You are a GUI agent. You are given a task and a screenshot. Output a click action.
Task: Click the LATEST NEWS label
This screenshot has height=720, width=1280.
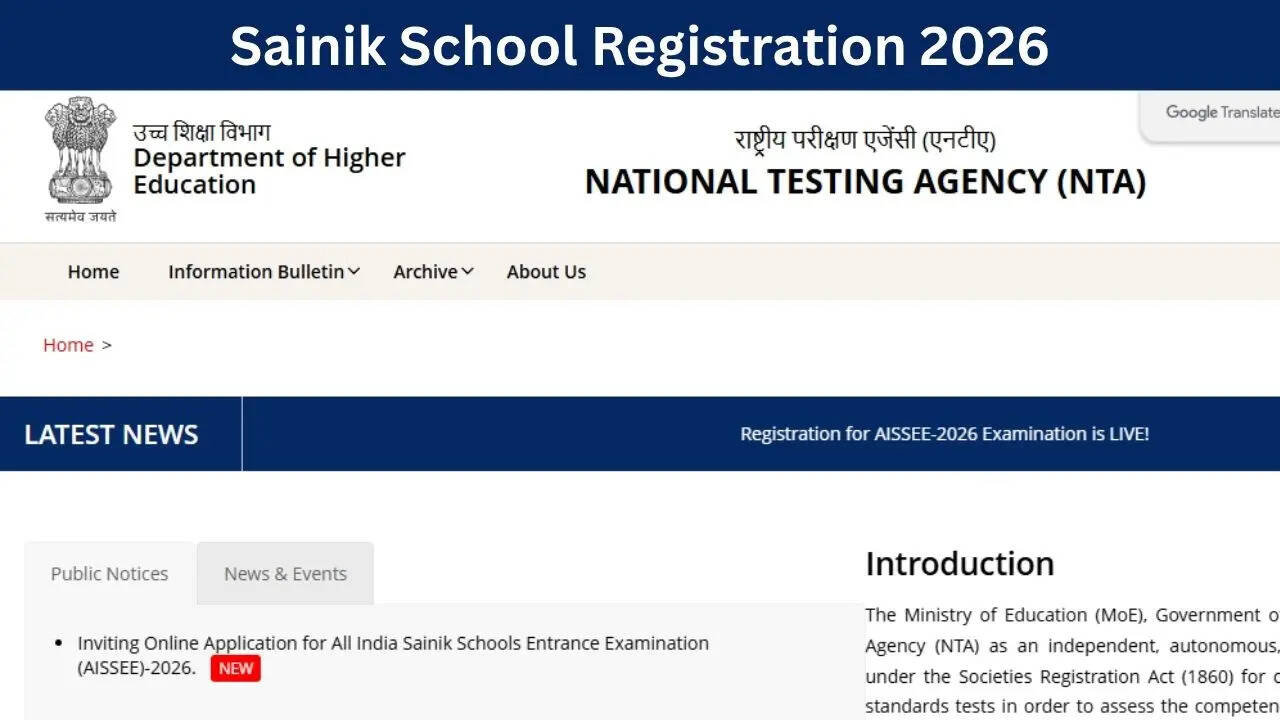(x=111, y=434)
